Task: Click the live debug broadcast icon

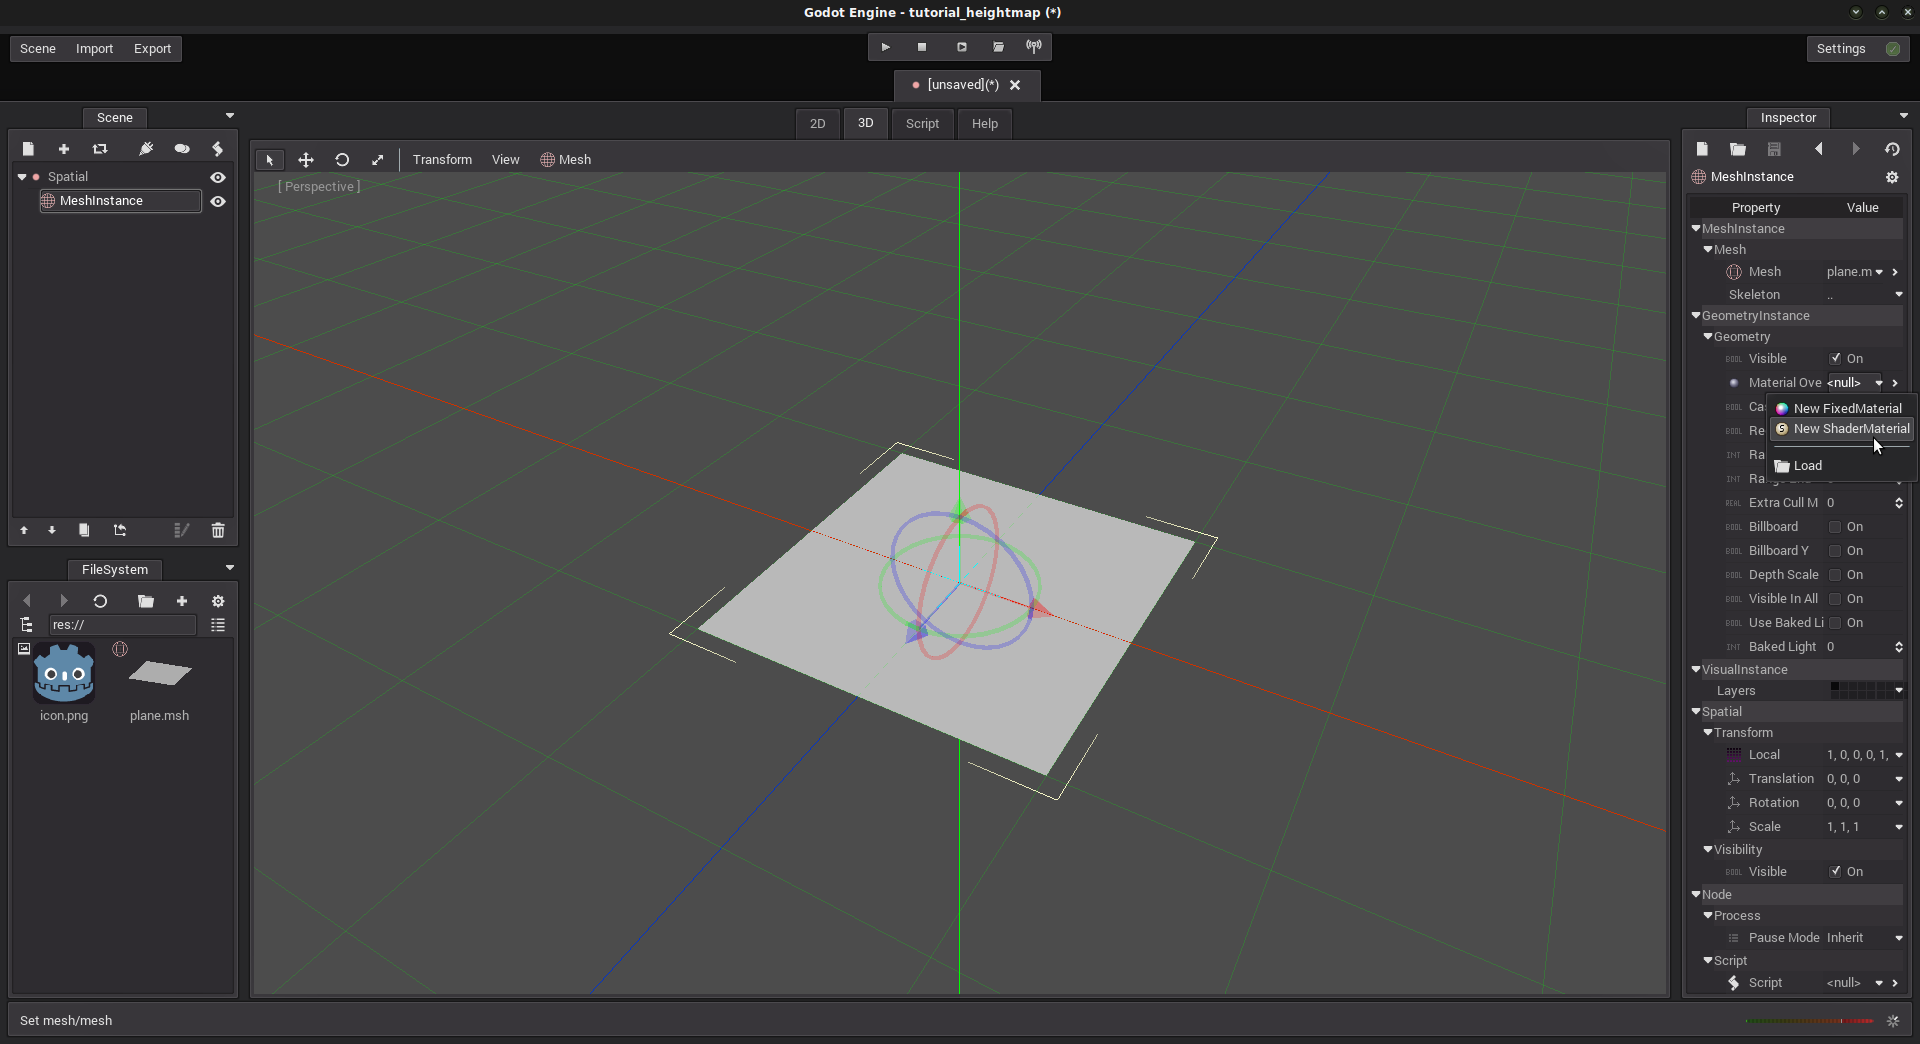Action: pos(1034,47)
